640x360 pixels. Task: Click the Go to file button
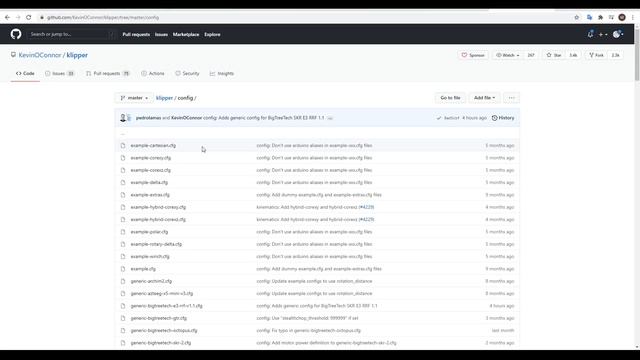[450, 98]
